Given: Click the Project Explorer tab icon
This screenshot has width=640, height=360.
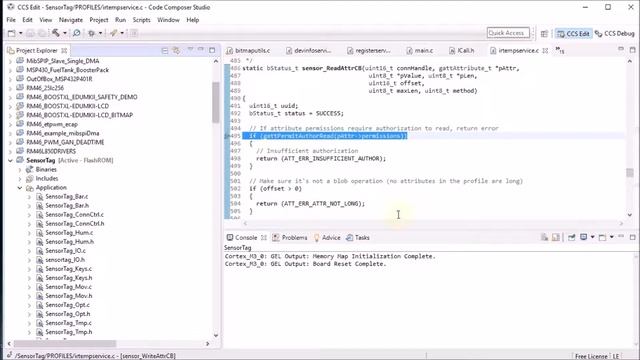Looking at the screenshot, I should 11,51.
